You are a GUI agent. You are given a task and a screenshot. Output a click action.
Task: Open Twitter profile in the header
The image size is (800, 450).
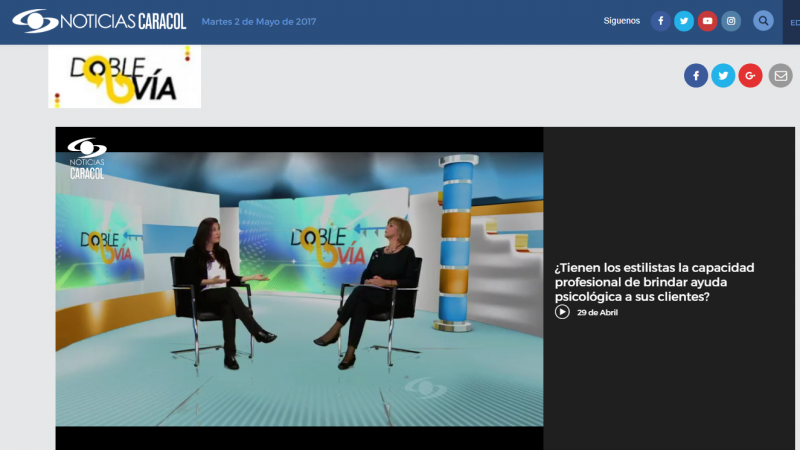click(684, 21)
